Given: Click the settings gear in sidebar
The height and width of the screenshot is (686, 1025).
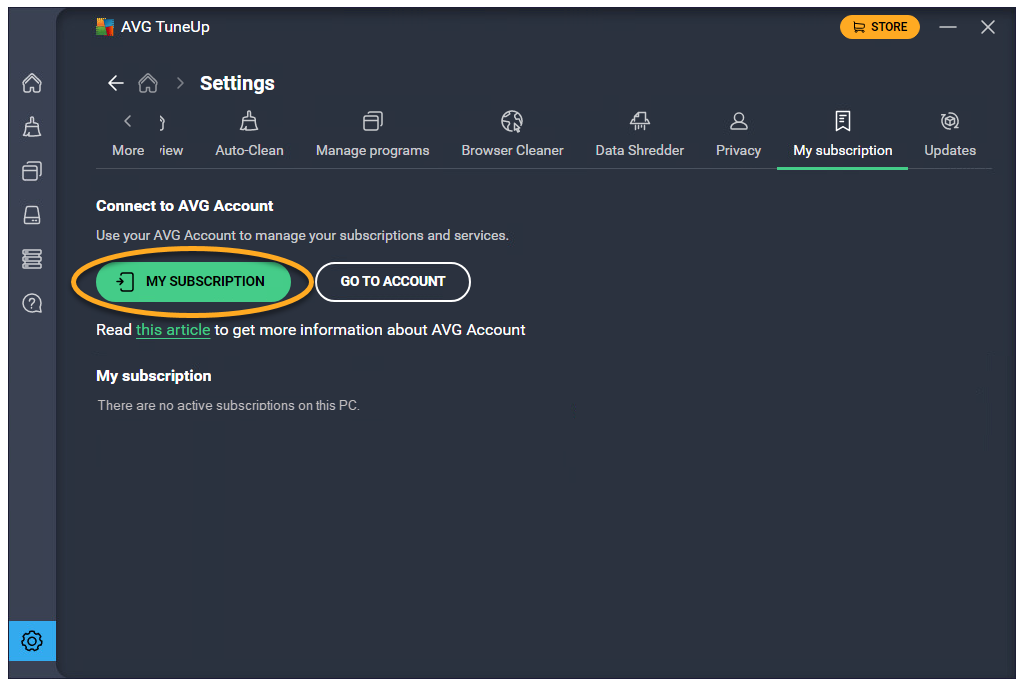Looking at the screenshot, I should click(32, 641).
